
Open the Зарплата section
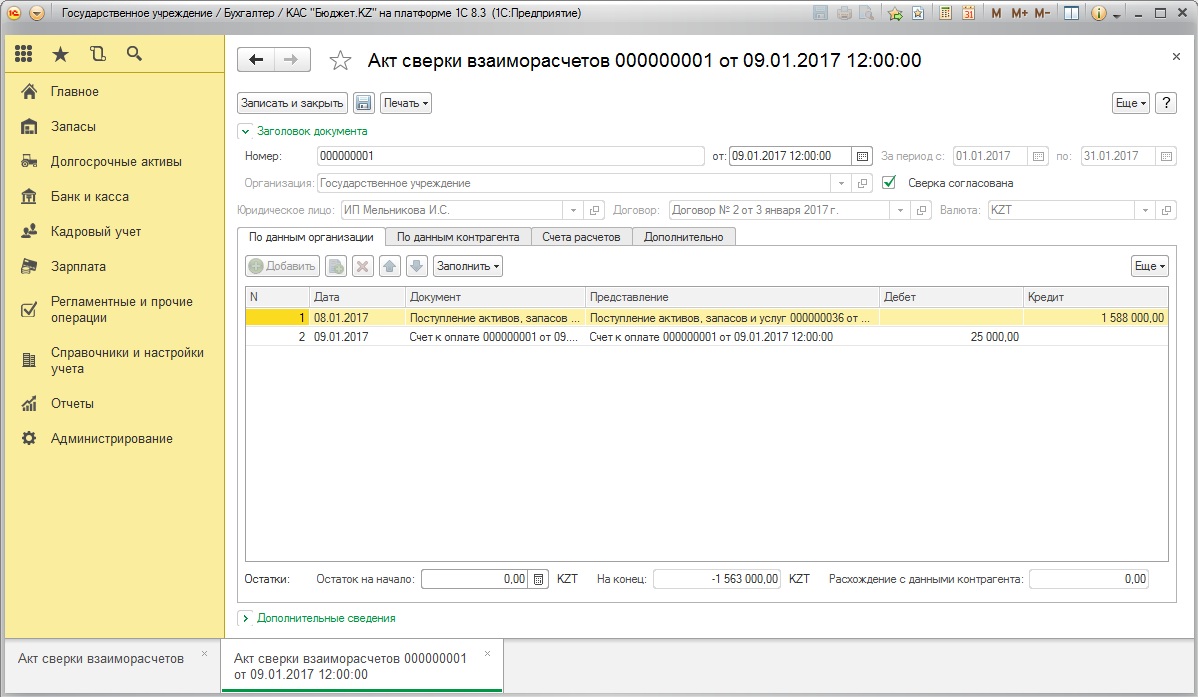[x=78, y=267]
